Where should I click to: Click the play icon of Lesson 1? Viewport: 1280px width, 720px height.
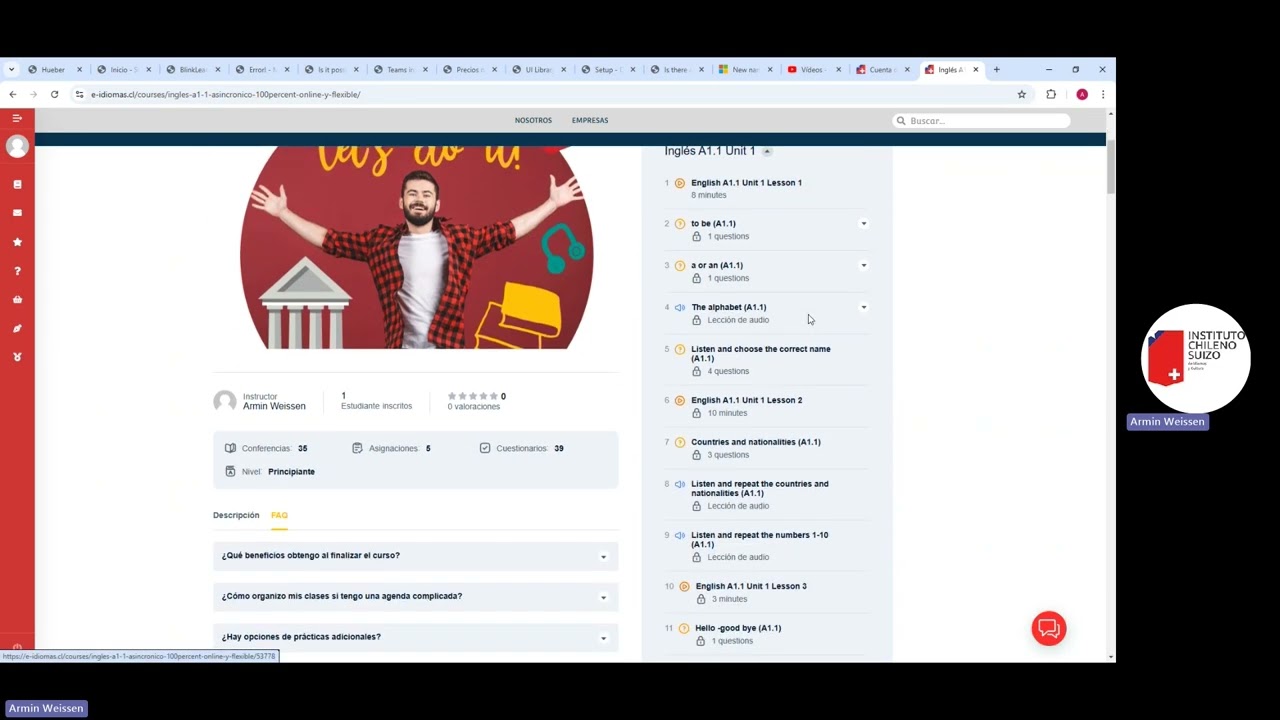pos(680,183)
